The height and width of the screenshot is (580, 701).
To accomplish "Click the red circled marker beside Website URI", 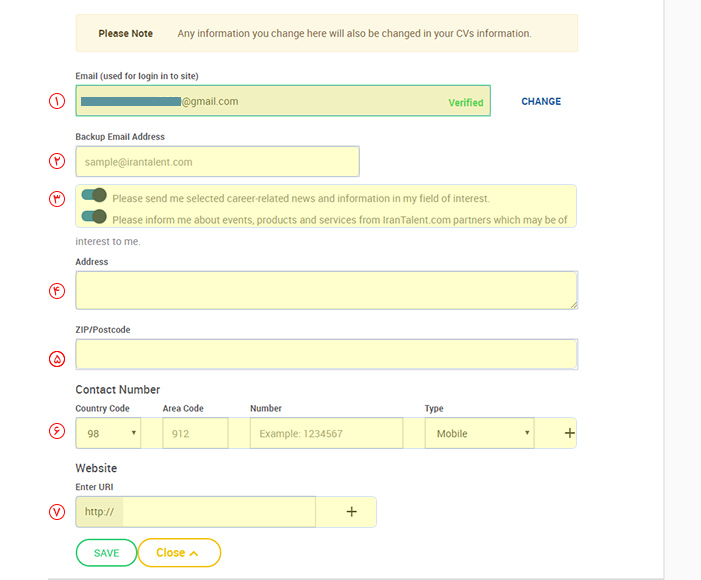I will pos(57,511).
